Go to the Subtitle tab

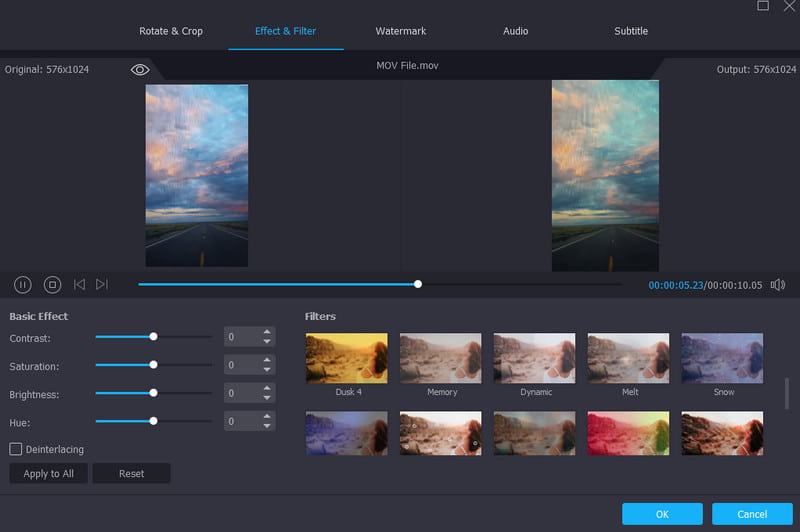(x=631, y=31)
